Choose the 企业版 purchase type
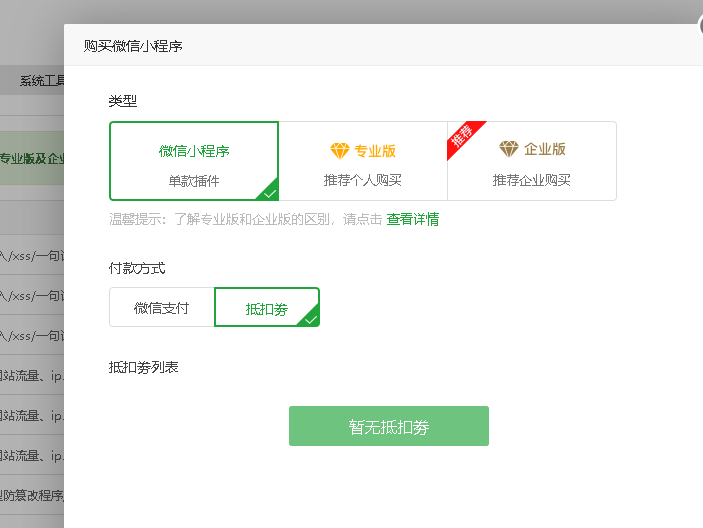703x528 pixels. pos(532,161)
